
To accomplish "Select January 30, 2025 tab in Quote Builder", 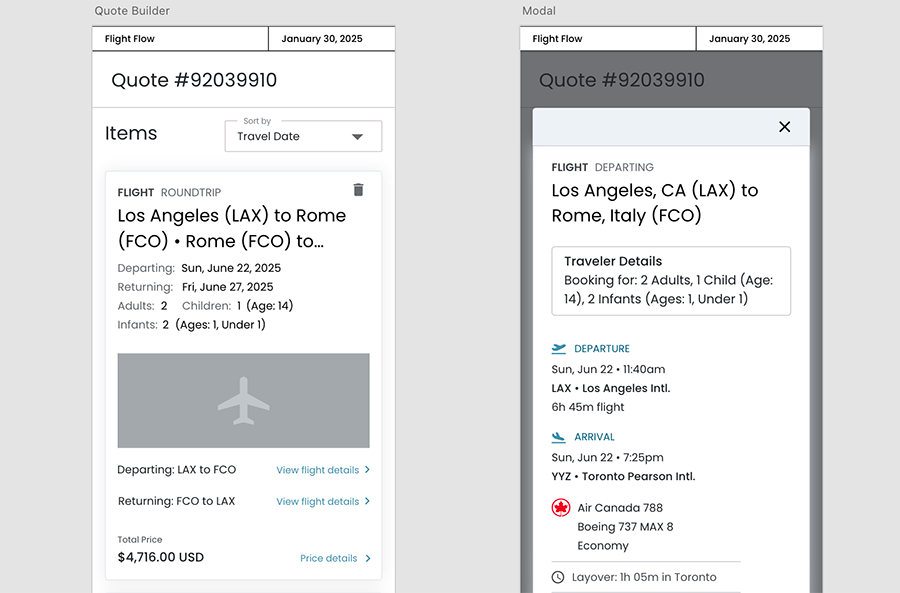I will click(322, 39).
